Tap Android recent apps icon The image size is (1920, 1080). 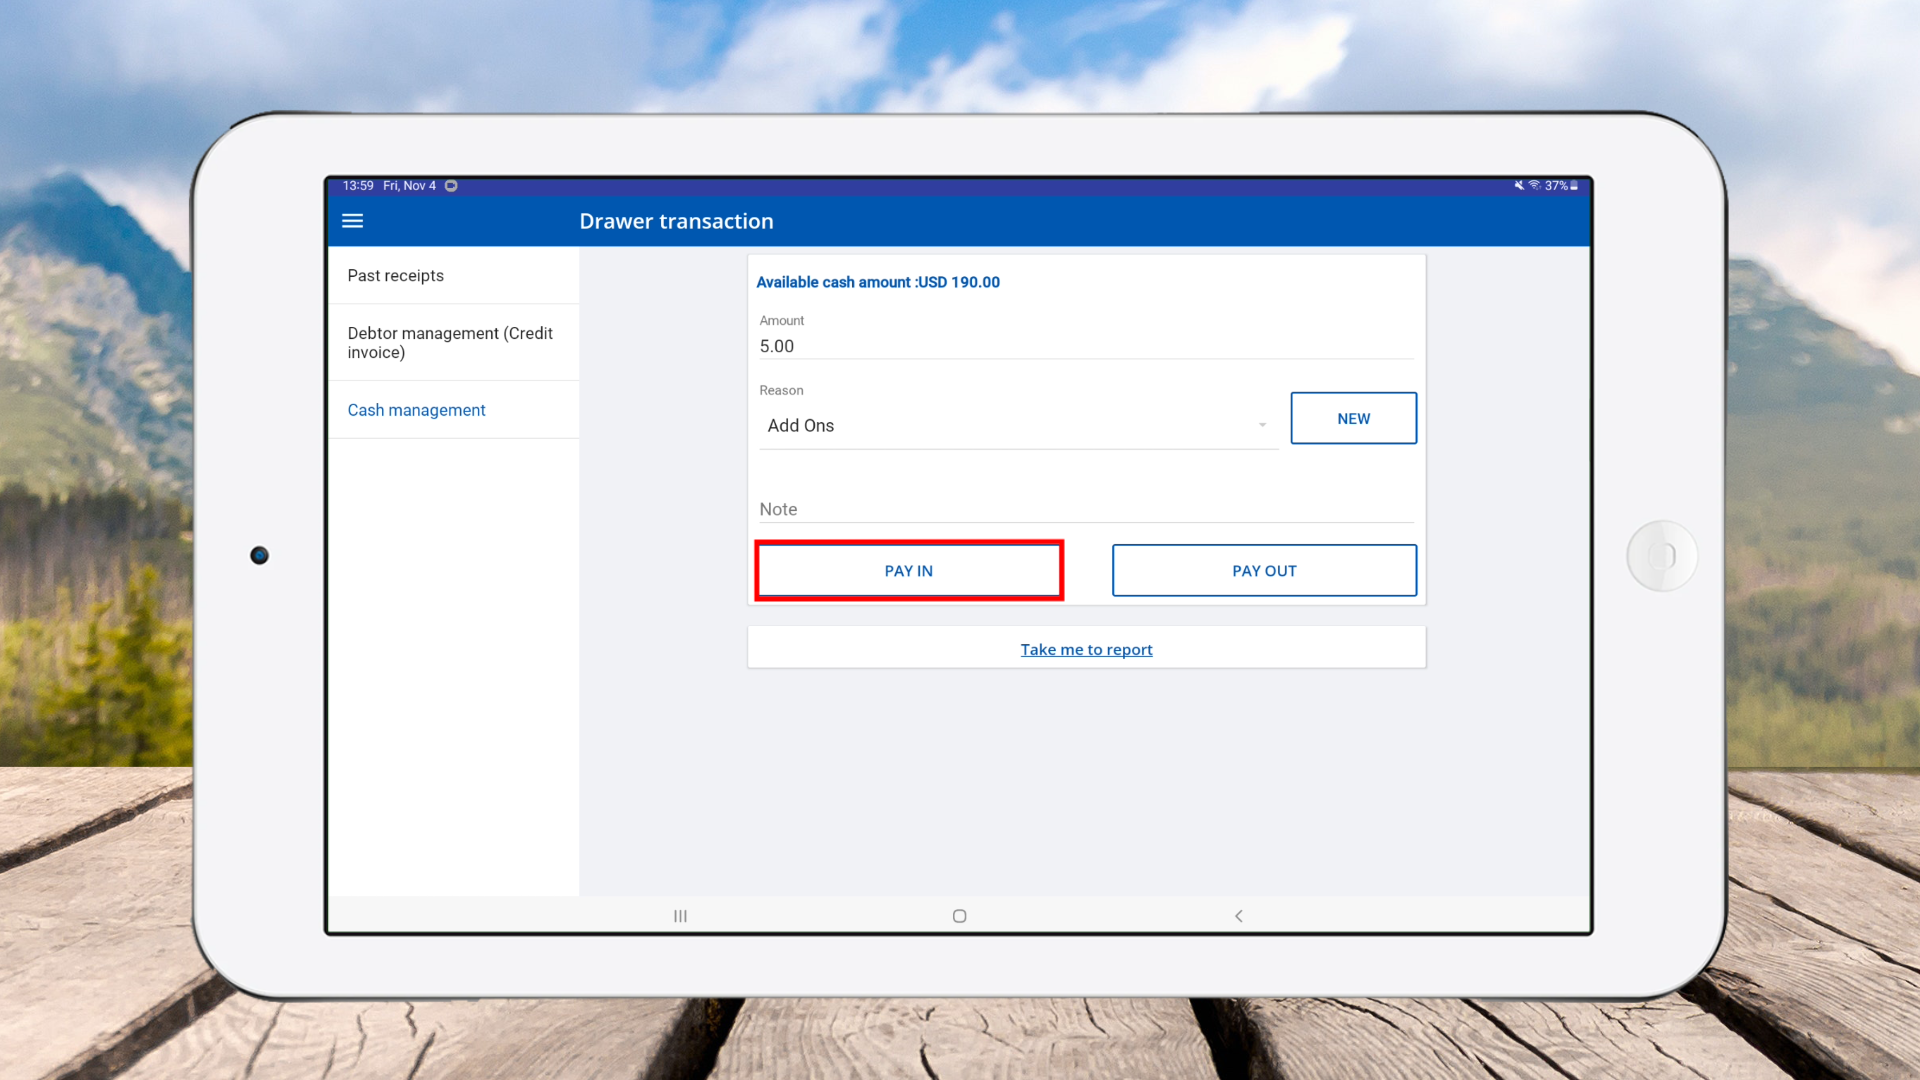coord(680,916)
